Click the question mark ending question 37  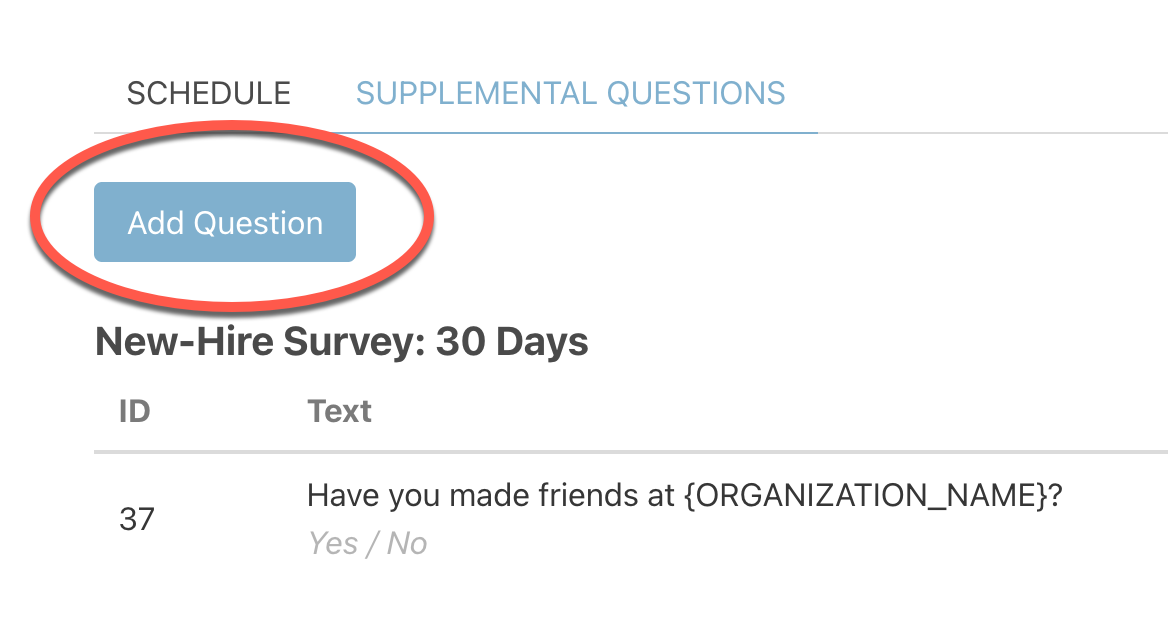(x=1056, y=495)
